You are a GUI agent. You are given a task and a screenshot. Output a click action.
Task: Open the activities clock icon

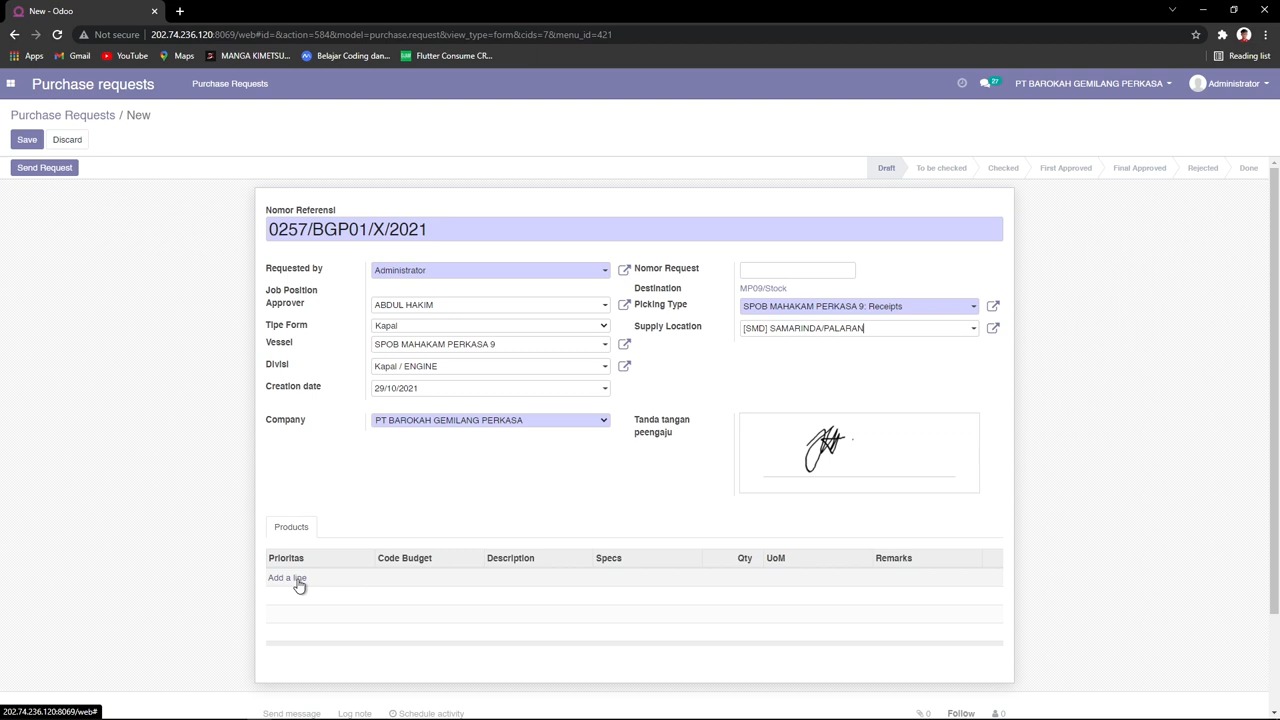(962, 84)
